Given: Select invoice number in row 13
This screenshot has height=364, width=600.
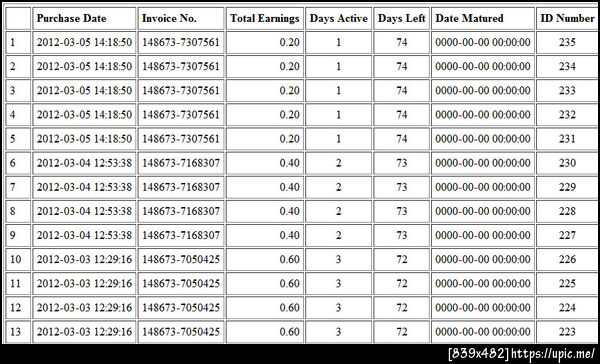Looking at the screenshot, I should pos(181,332).
